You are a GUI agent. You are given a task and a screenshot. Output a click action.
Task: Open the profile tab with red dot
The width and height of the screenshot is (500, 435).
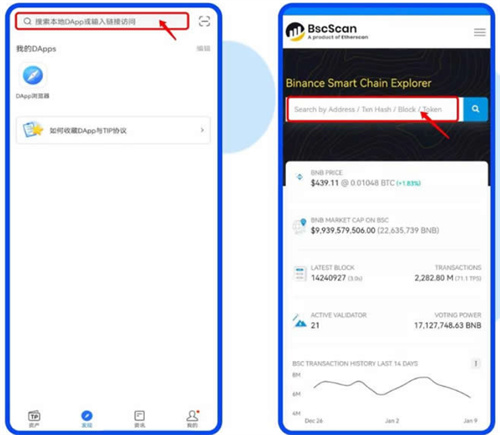[192, 416]
